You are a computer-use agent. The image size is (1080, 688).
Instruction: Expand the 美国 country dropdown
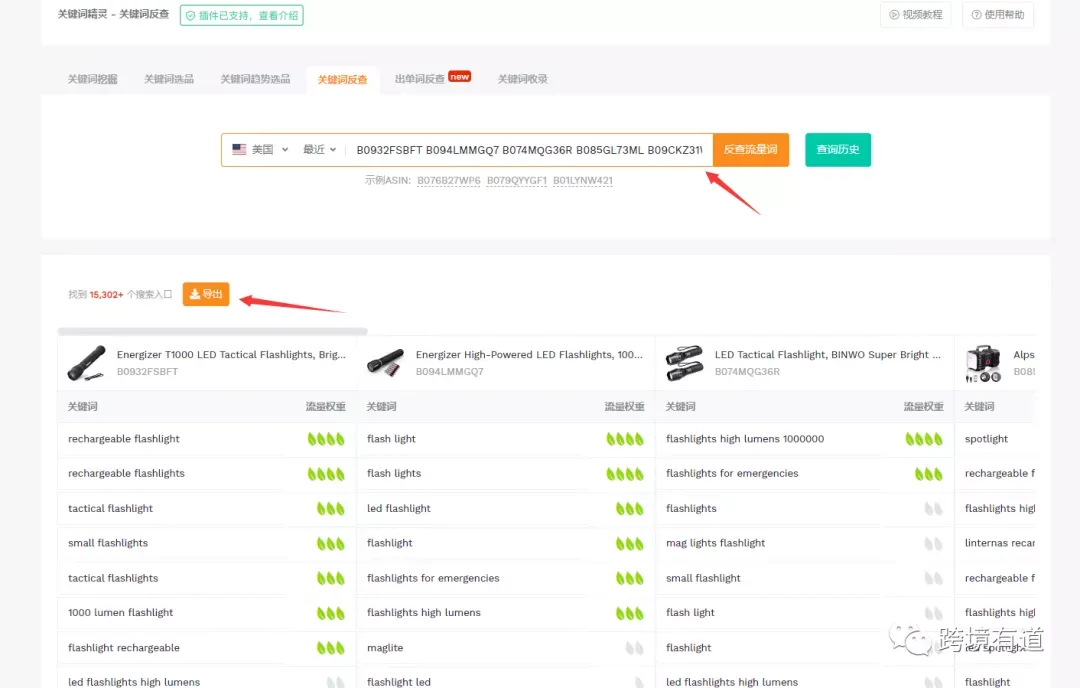point(260,149)
